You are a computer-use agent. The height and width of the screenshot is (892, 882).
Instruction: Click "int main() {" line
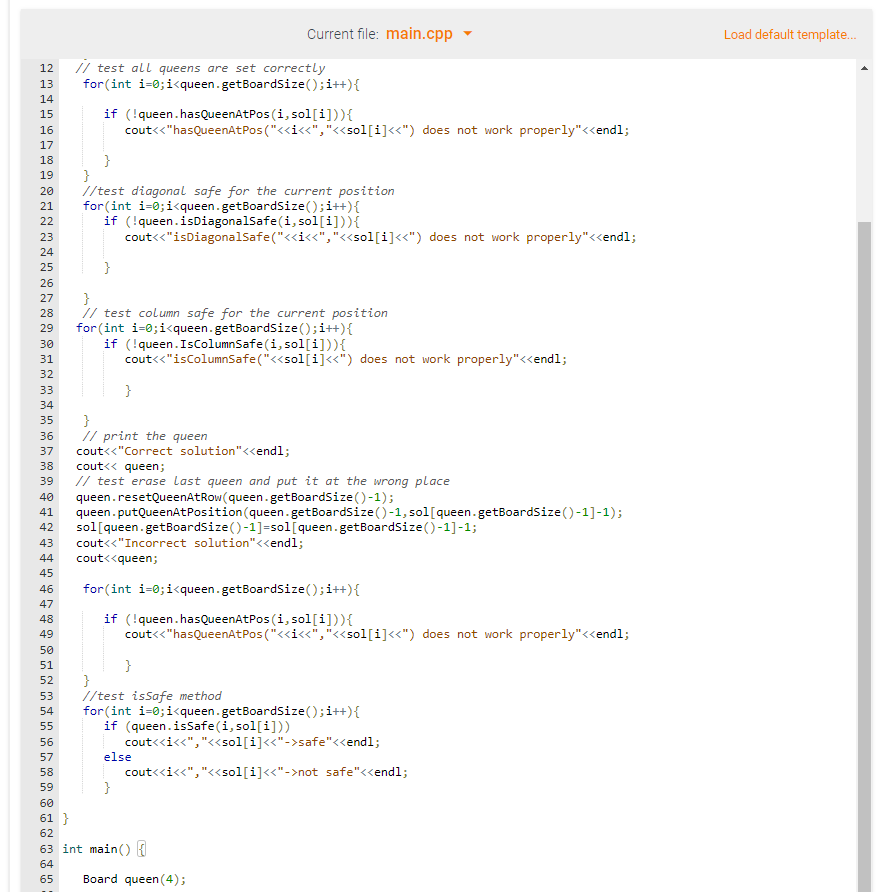point(104,849)
